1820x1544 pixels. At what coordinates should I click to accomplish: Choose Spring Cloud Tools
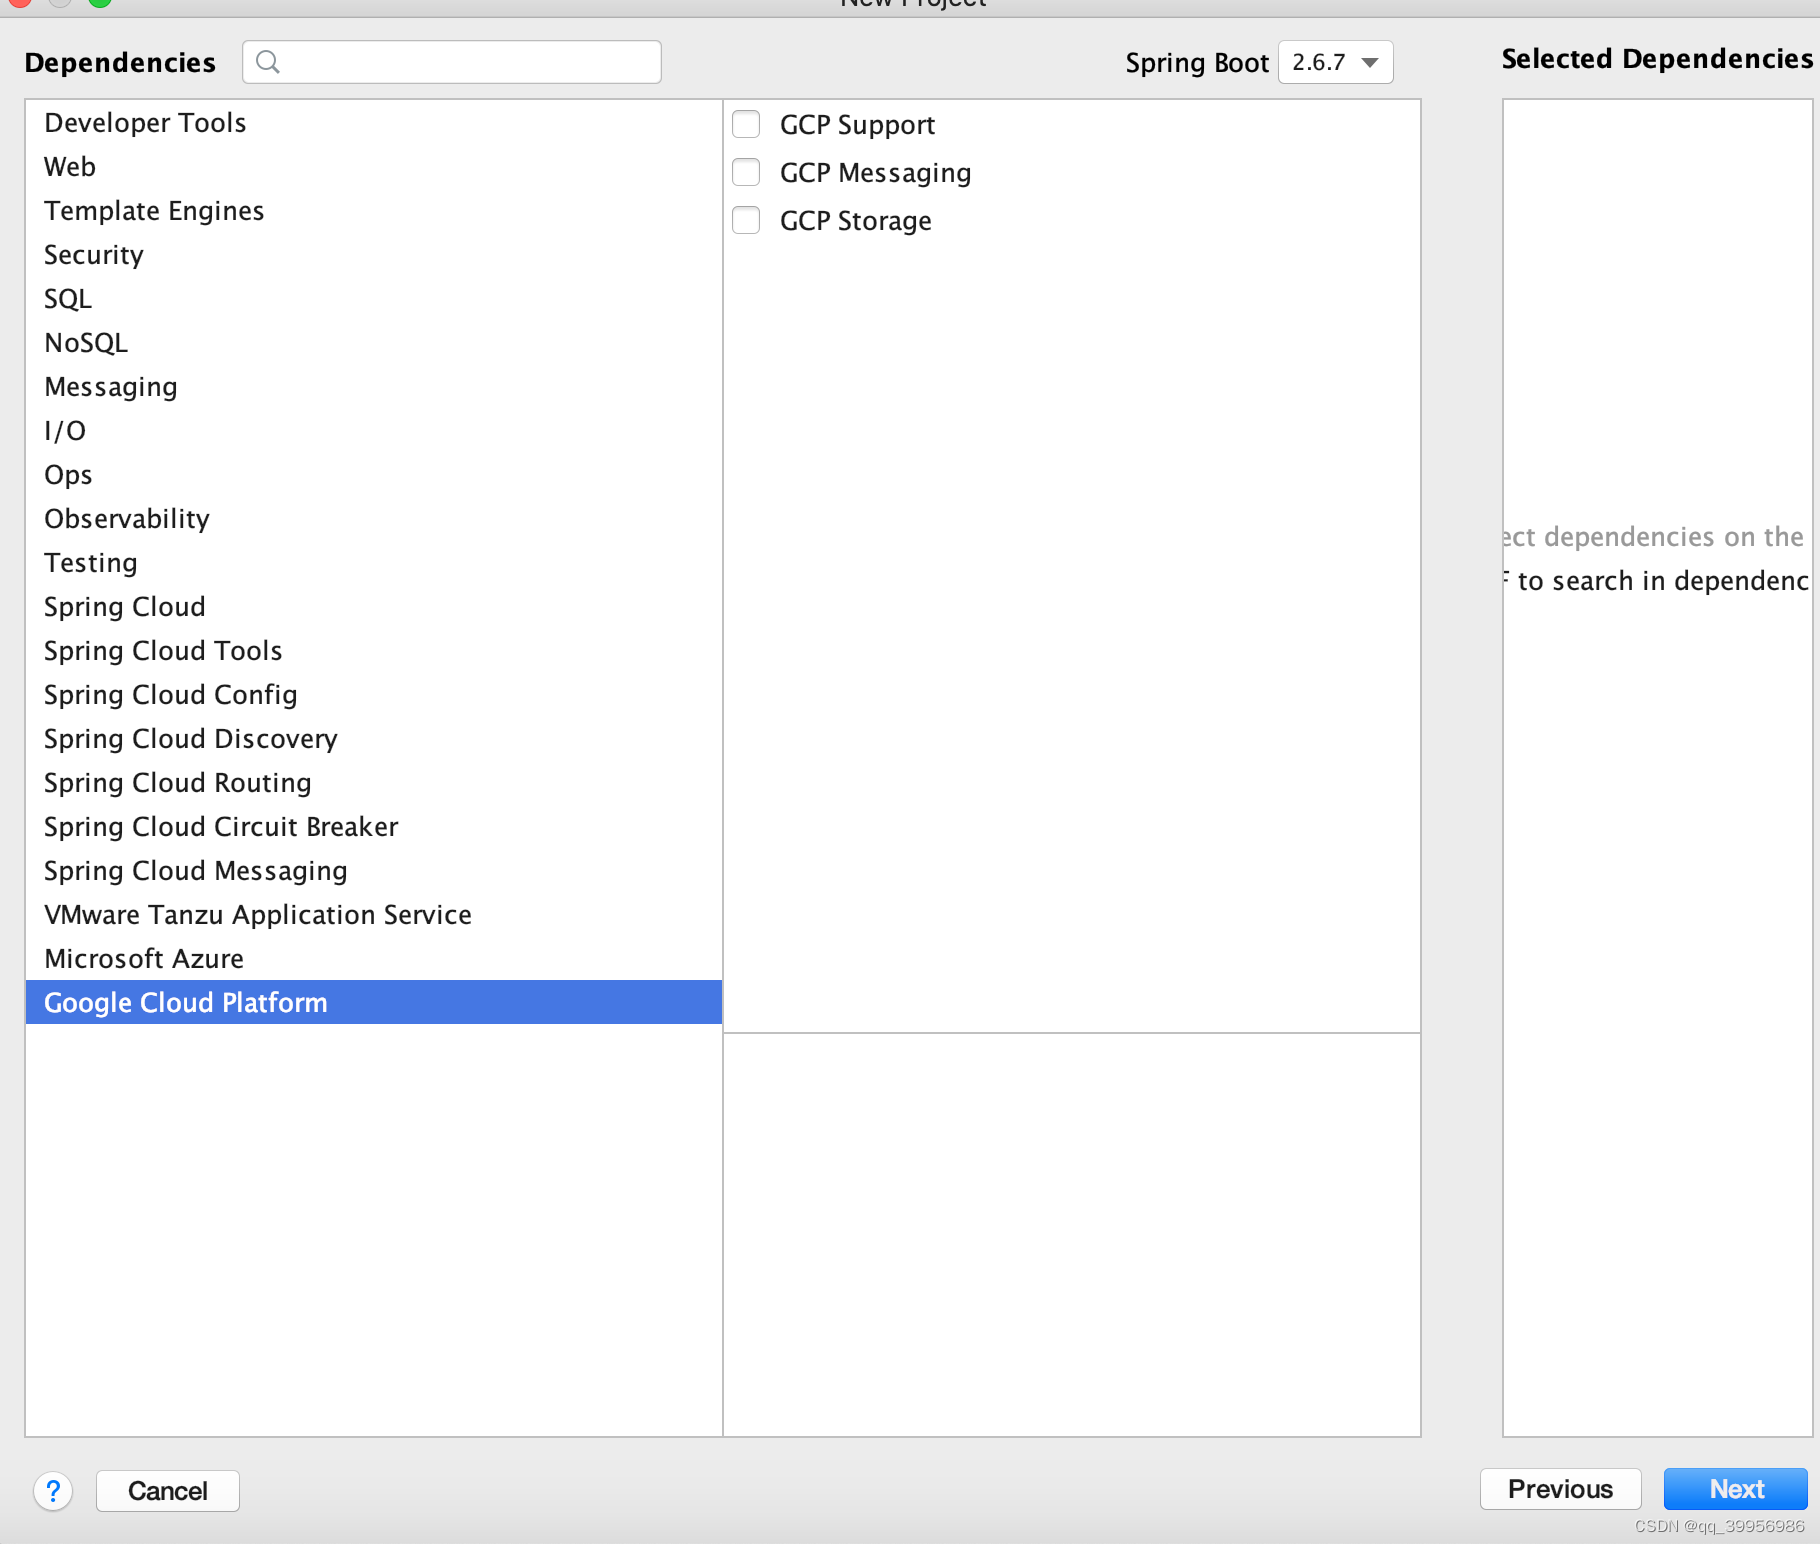click(x=374, y=651)
